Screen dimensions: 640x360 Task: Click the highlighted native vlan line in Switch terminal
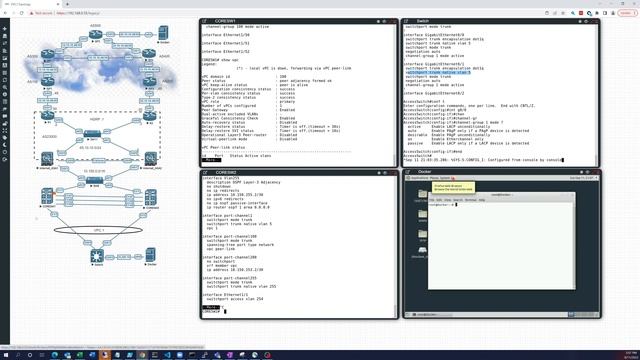point(438,73)
